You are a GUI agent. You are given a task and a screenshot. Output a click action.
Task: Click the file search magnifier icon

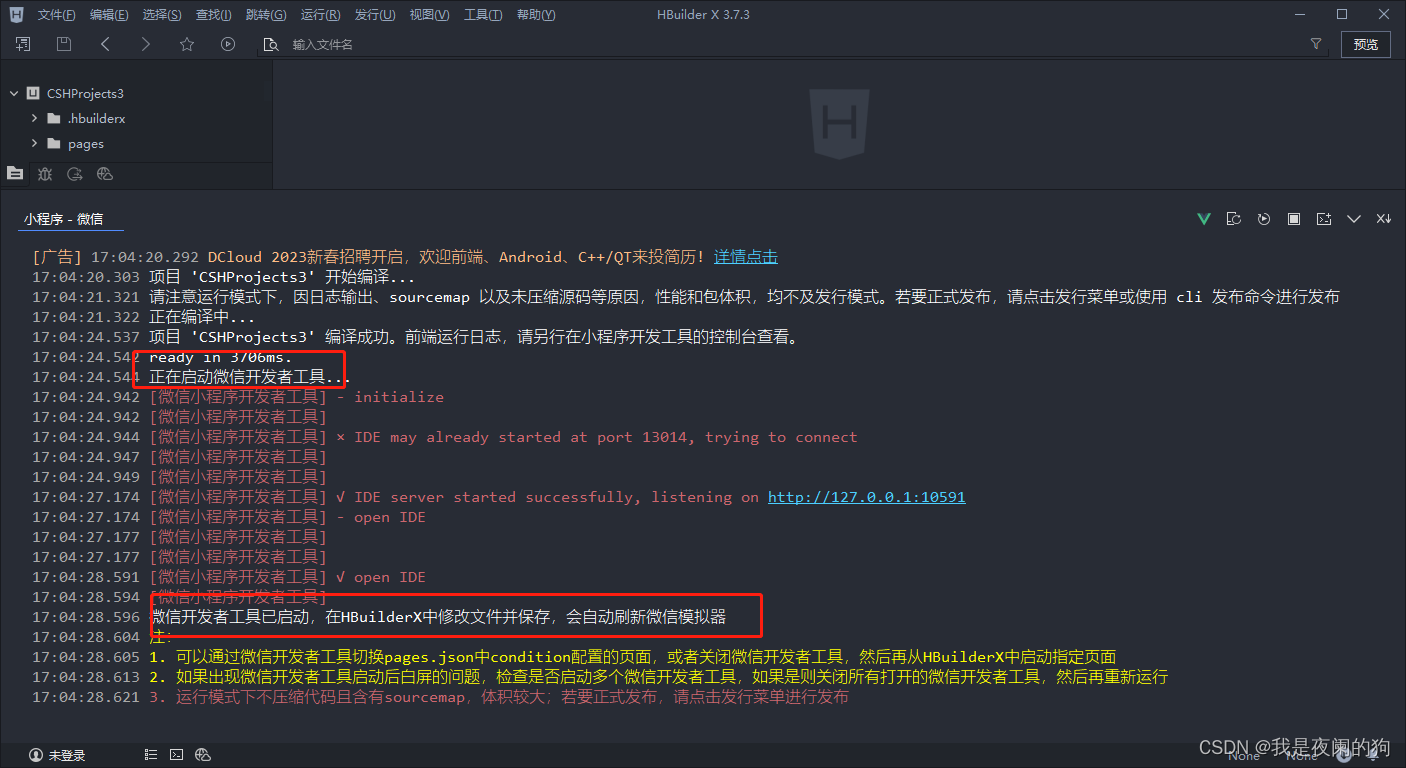point(270,44)
